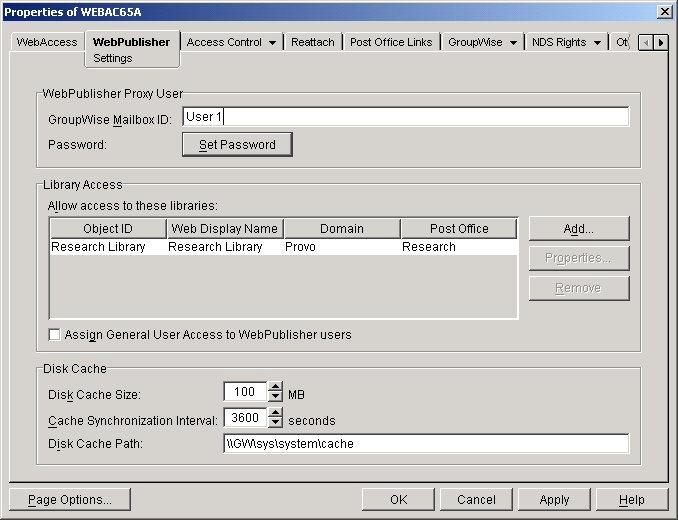Decrease Cache Synchronization Interval down arrow
This screenshot has width=678, height=520.
tap(275, 422)
